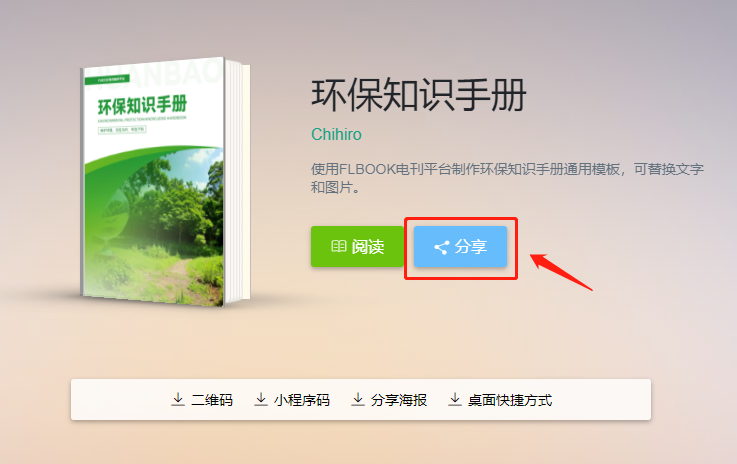Screen dimensions: 737x464
Task: Click the red arrow annotation pointing at 分享
Action: [x=561, y=271]
